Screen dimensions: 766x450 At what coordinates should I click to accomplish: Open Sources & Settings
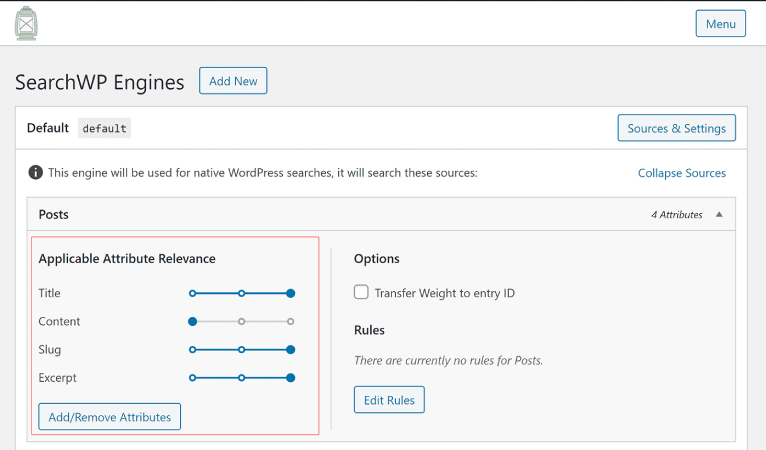(x=677, y=128)
